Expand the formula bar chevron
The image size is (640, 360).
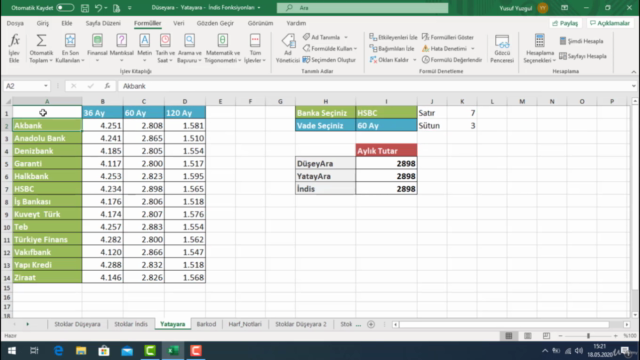(633, 86)
